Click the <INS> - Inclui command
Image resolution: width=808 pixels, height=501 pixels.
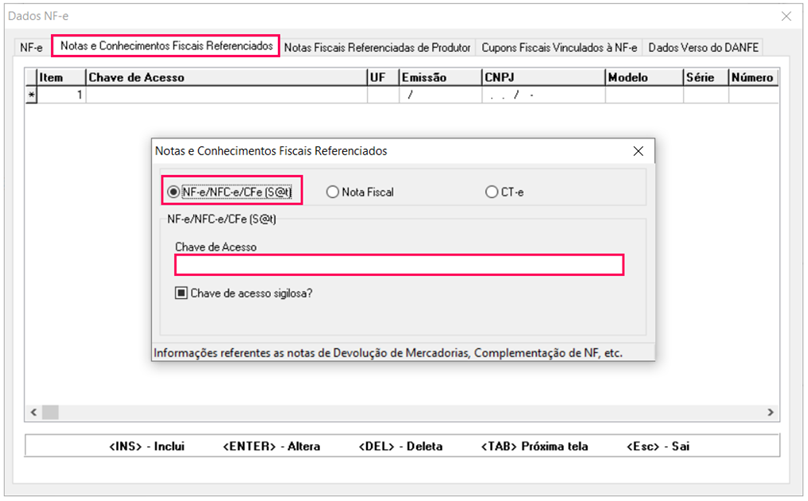click(147, 446)
